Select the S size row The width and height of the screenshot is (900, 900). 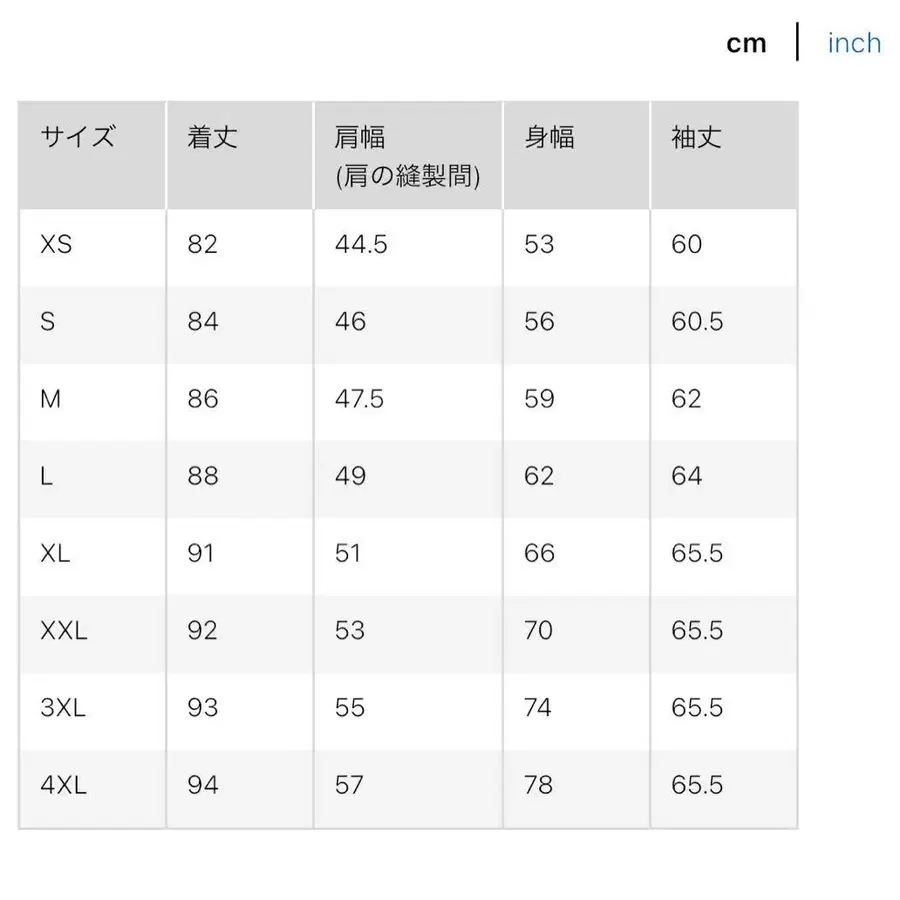point(46,322)
